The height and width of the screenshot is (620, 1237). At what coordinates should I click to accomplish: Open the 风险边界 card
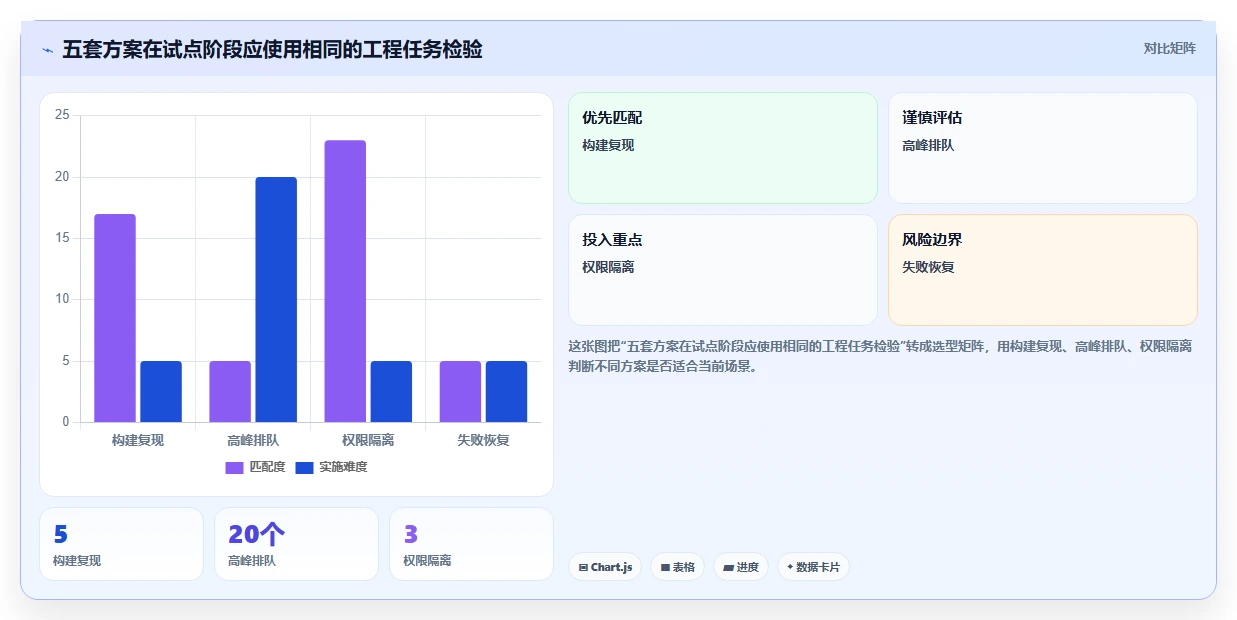click(1043, 270)
